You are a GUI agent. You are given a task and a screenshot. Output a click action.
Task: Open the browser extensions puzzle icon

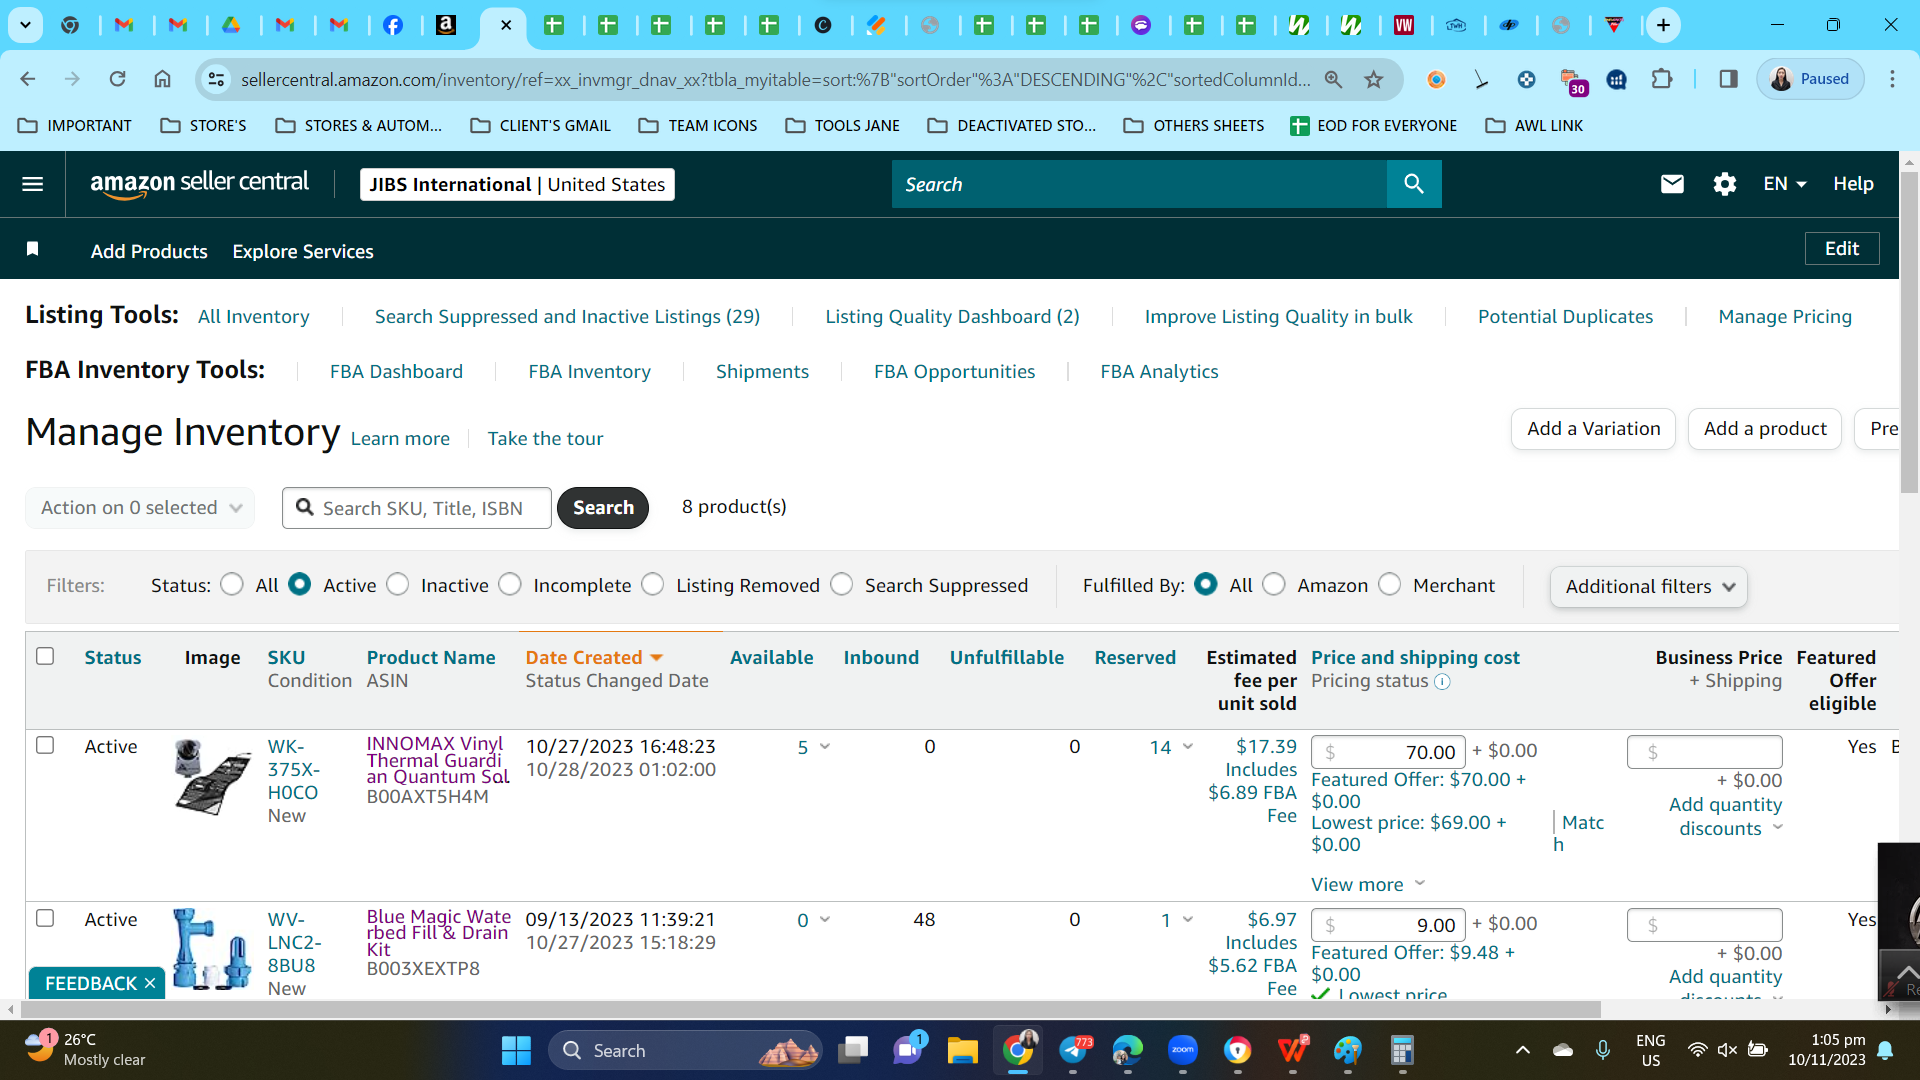[1662, 79]
